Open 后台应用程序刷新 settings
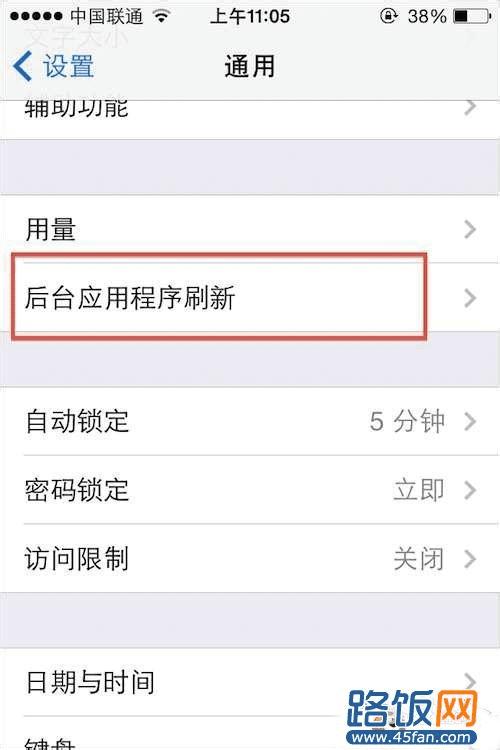This screenshot has width=500, height=750. coord(250,297)
